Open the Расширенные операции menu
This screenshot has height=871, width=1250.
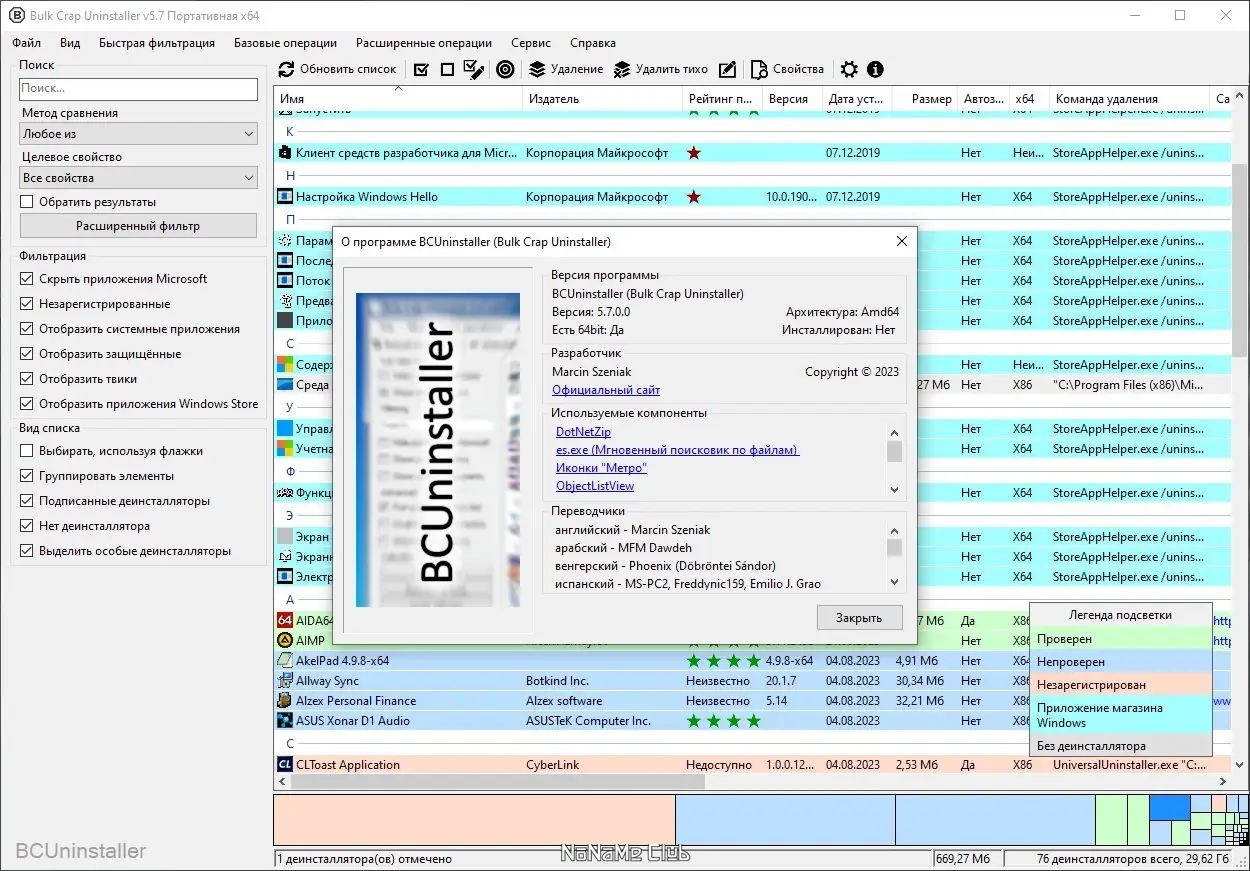point(424,43)
